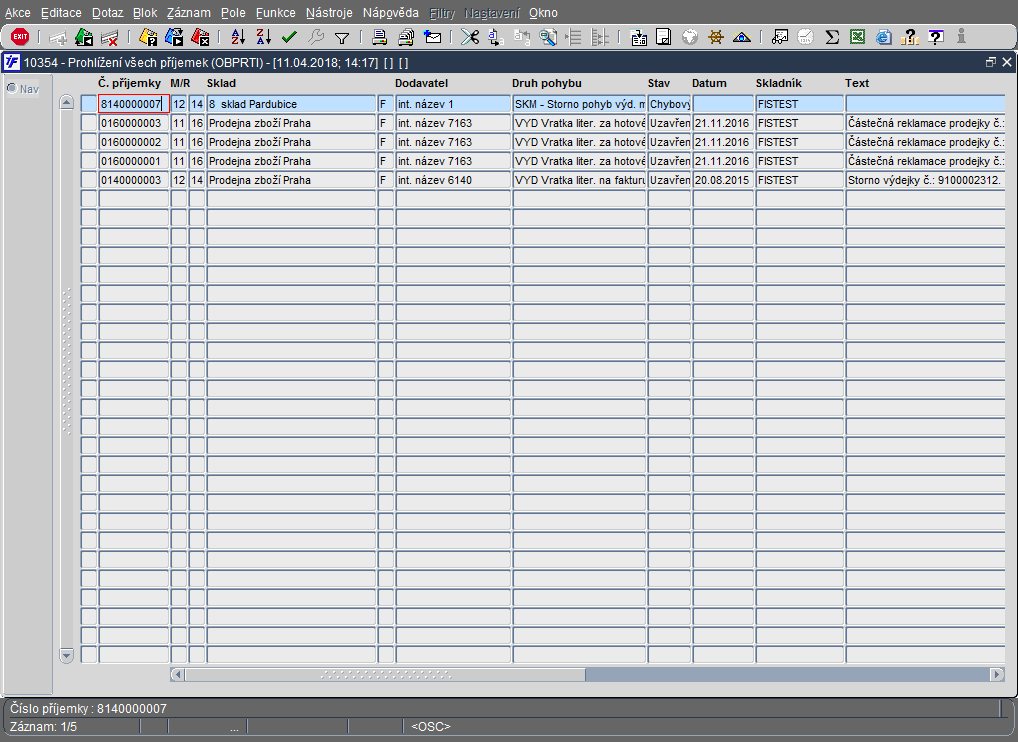1018x742 pixels.
Task: Open the Editace menu
Action: 61,13
